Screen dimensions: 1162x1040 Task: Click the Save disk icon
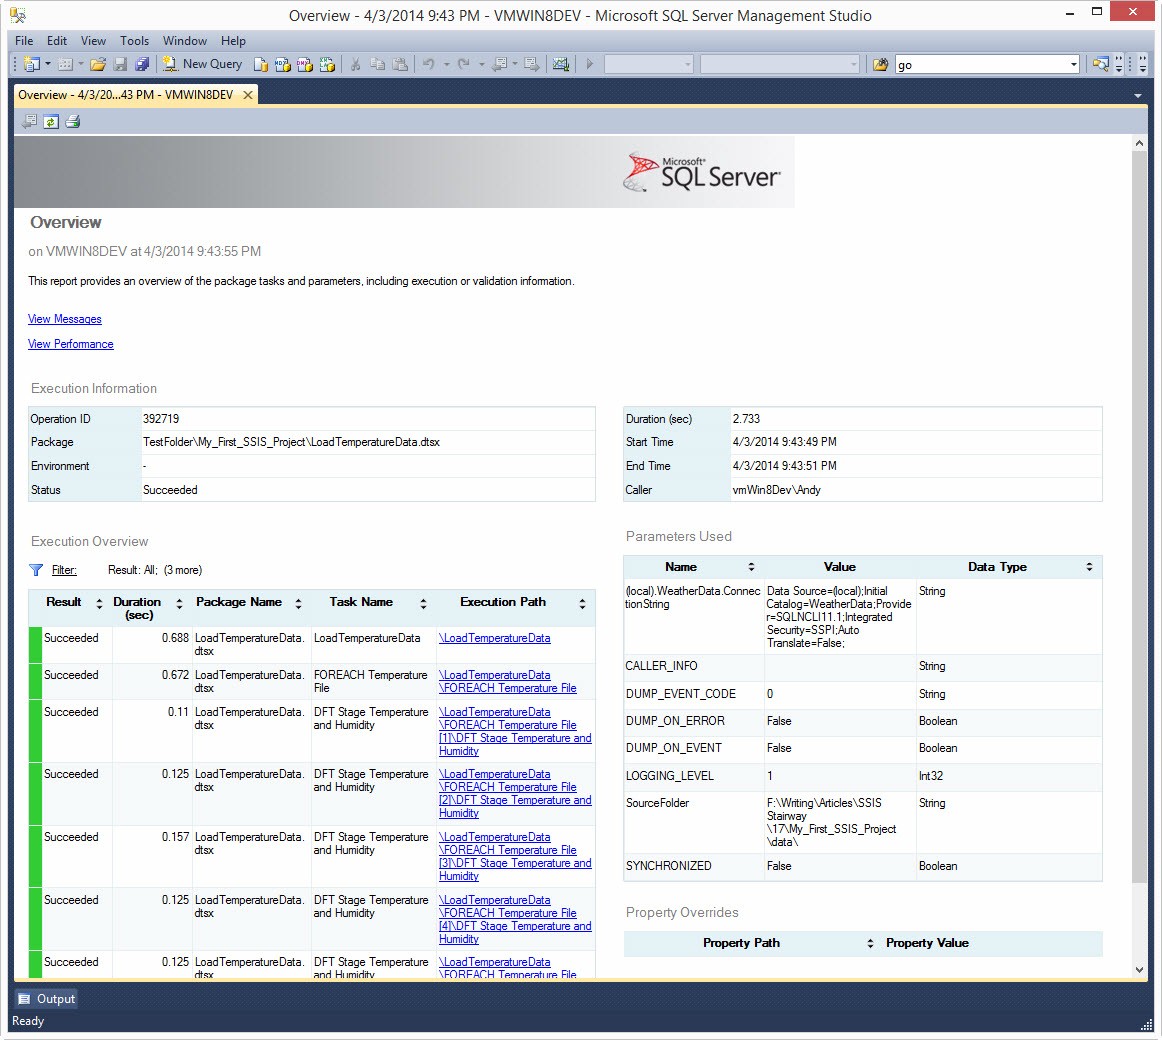[x=120, y=64]
